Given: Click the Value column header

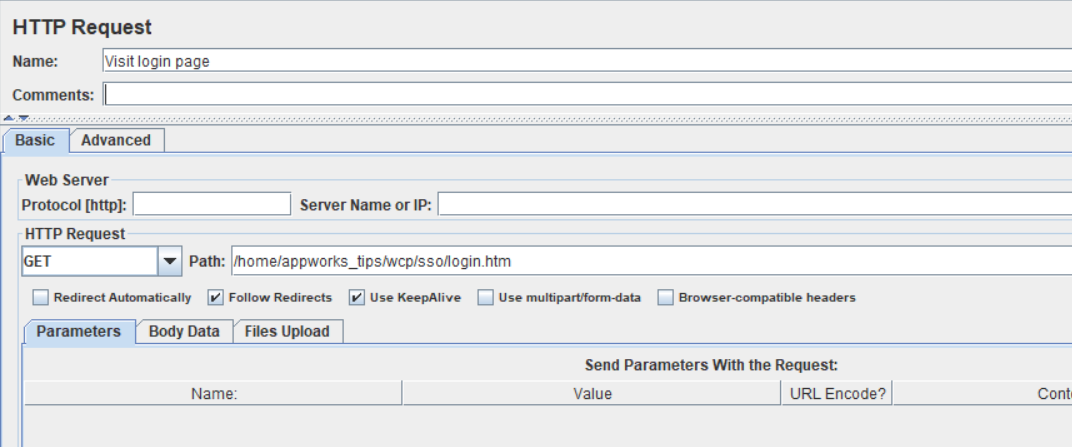Looking at the screenshot, I should tap(592, 394).
